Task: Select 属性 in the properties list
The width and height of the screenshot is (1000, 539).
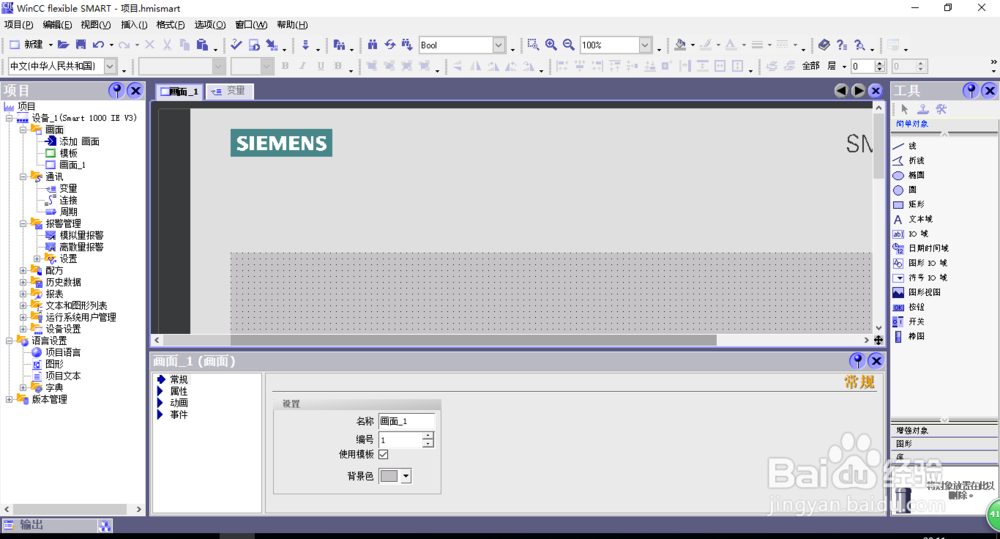Action: pyautogui.click(x=179, y=391)
